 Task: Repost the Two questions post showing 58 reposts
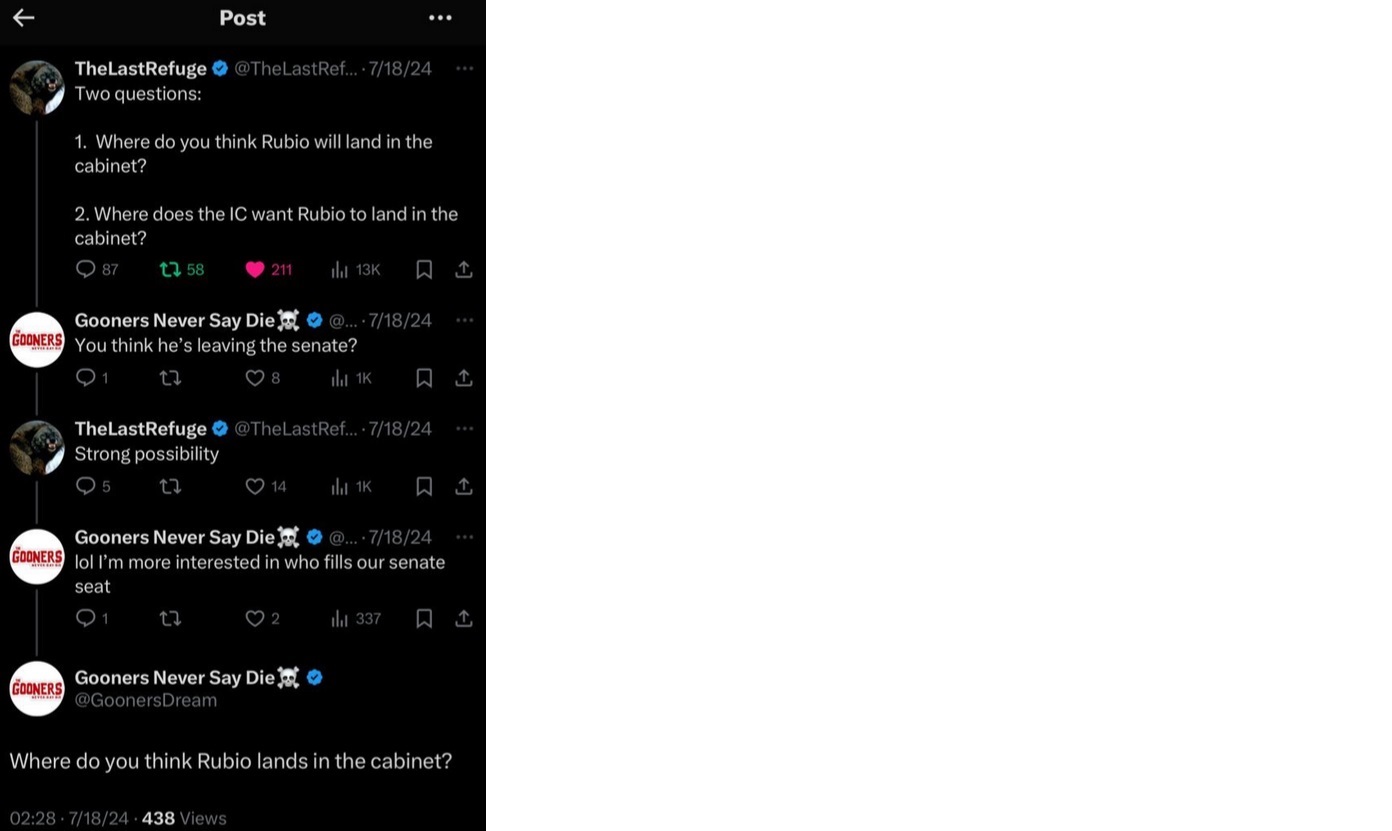(x=170, y=269)
